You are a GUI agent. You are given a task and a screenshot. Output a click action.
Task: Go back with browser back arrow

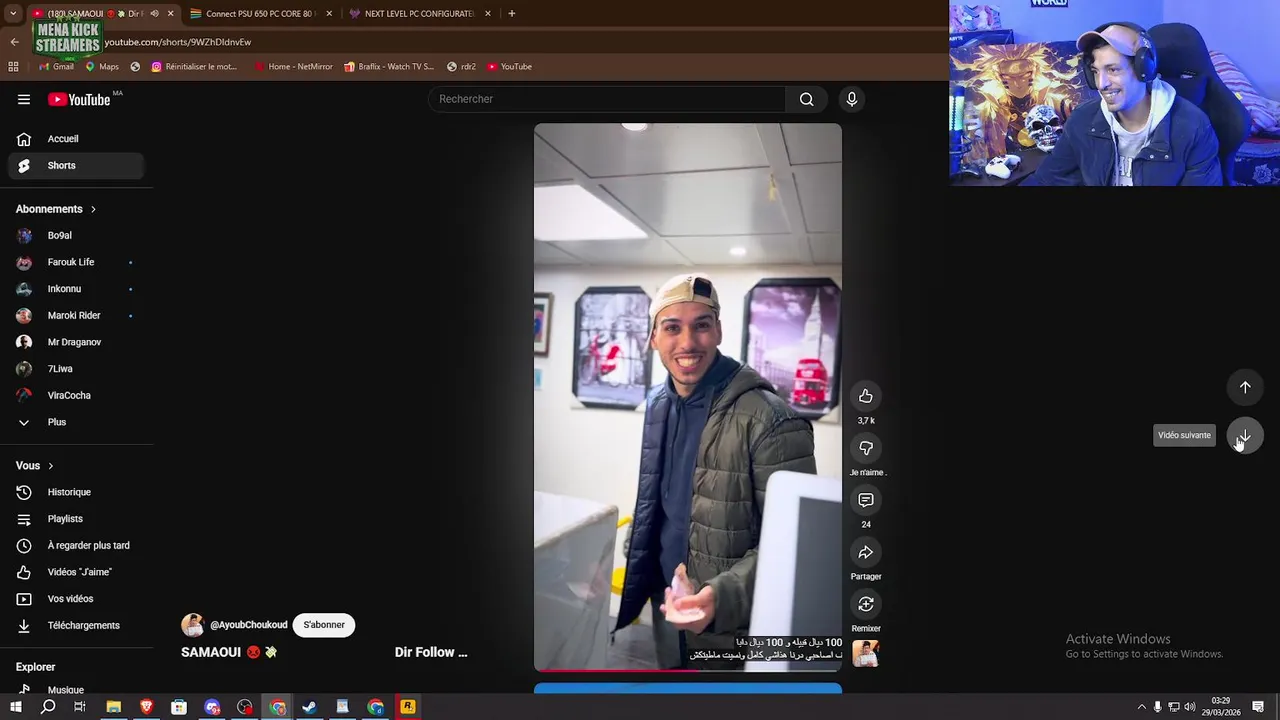click(14, 42)
